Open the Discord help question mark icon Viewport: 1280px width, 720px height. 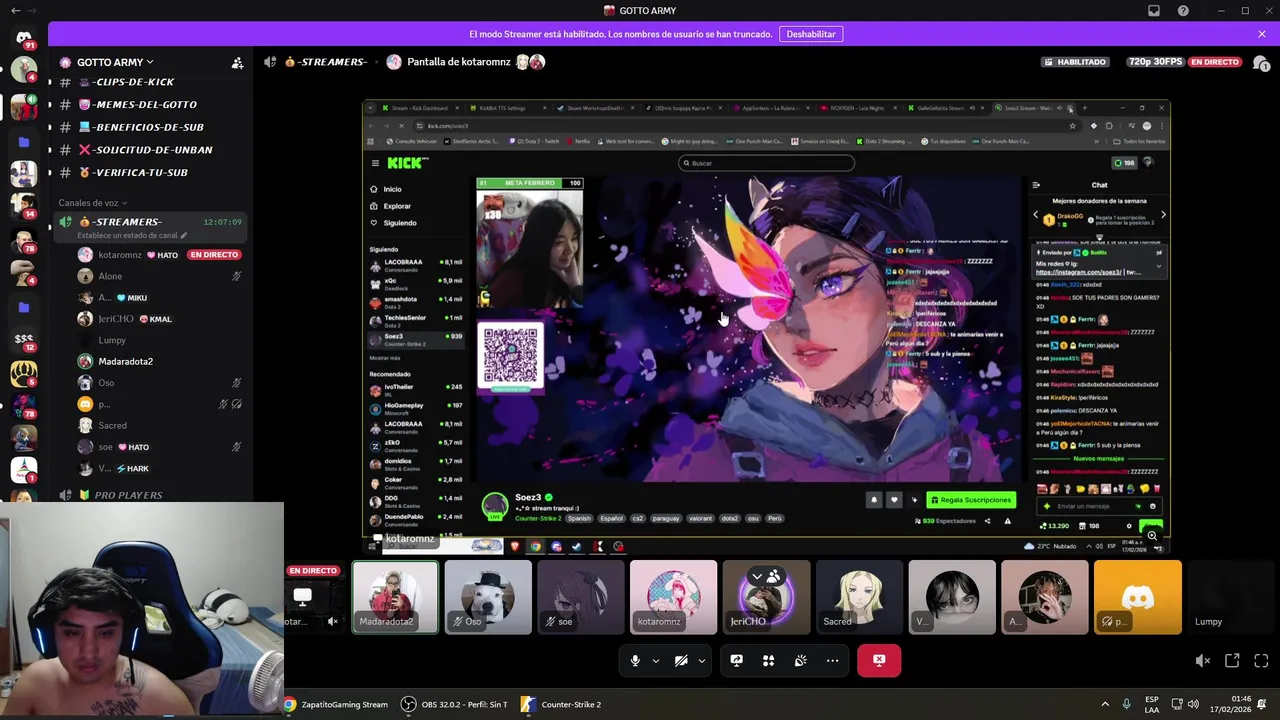coord(1183,11)
